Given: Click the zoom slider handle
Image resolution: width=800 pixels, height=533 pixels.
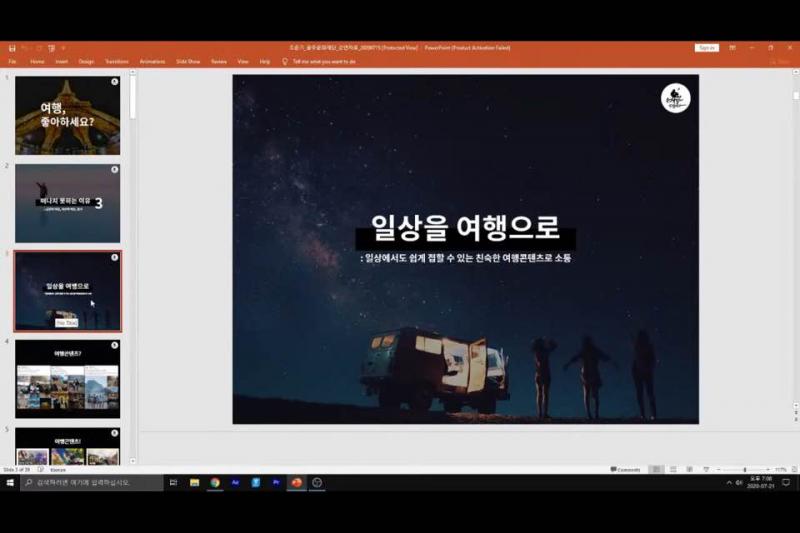Looking at the screenshot, I should point(745,469).
